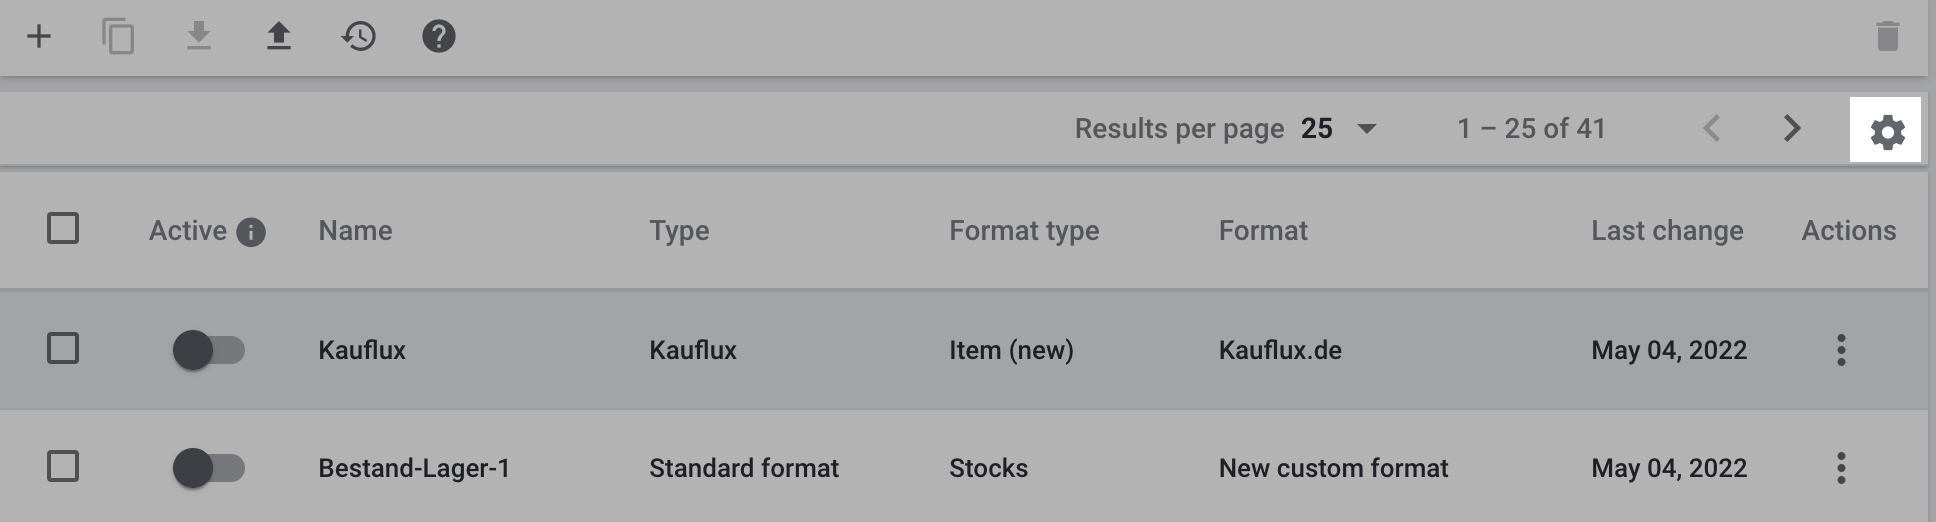Tick the select-all checkbox in header
The height and width of the screenshot is (522, 1936).
click(63, 229)
